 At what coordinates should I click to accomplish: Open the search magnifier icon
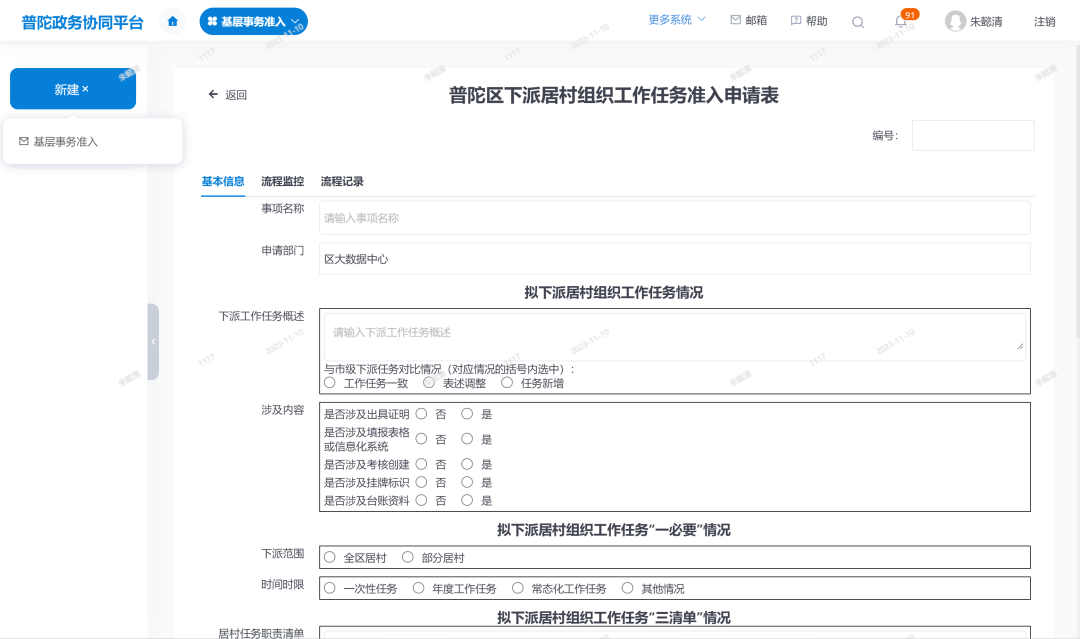coord(857,21)
